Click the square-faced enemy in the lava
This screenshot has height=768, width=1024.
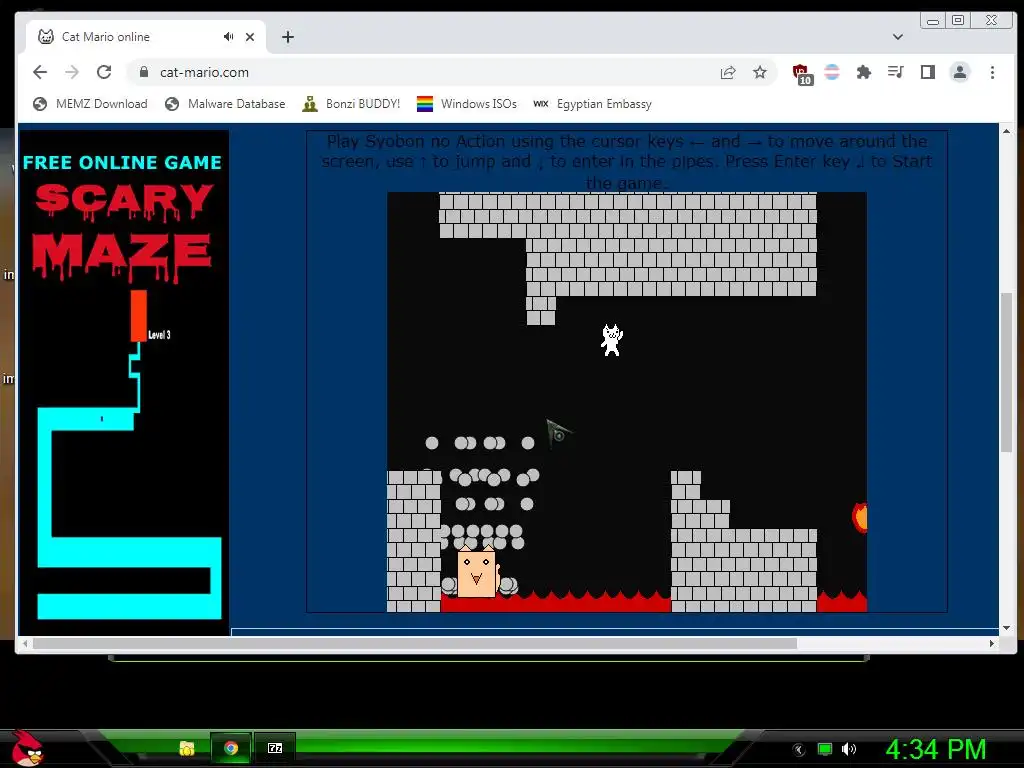click(476, 572)
